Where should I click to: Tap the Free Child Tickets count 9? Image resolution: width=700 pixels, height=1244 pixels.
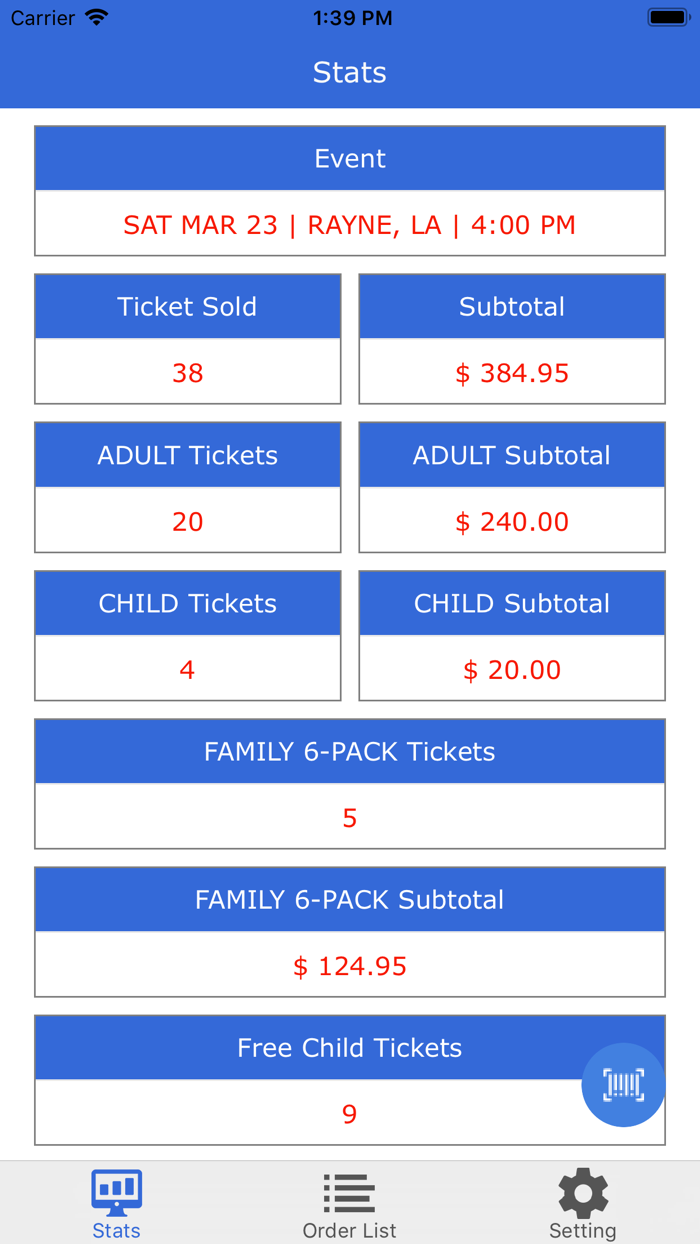pyautogui.click(x=349, y=1113)
